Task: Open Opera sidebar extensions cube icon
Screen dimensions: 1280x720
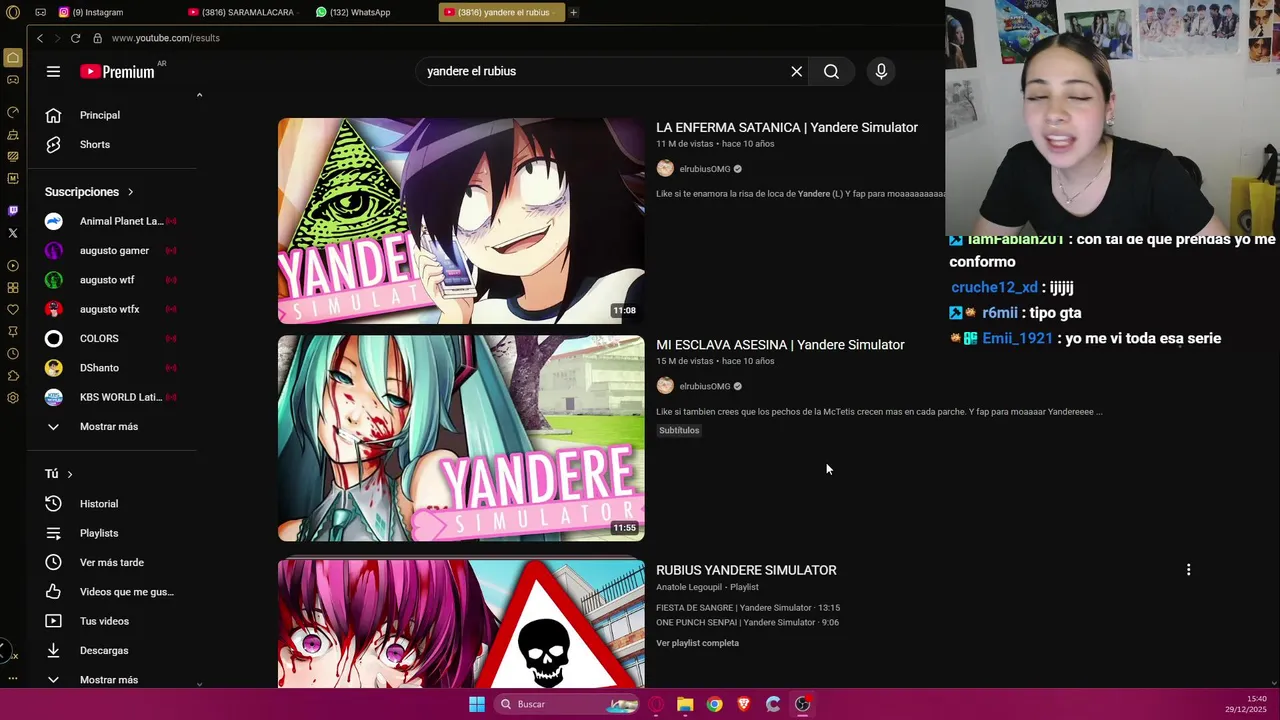Action: (x=13, y=376)
